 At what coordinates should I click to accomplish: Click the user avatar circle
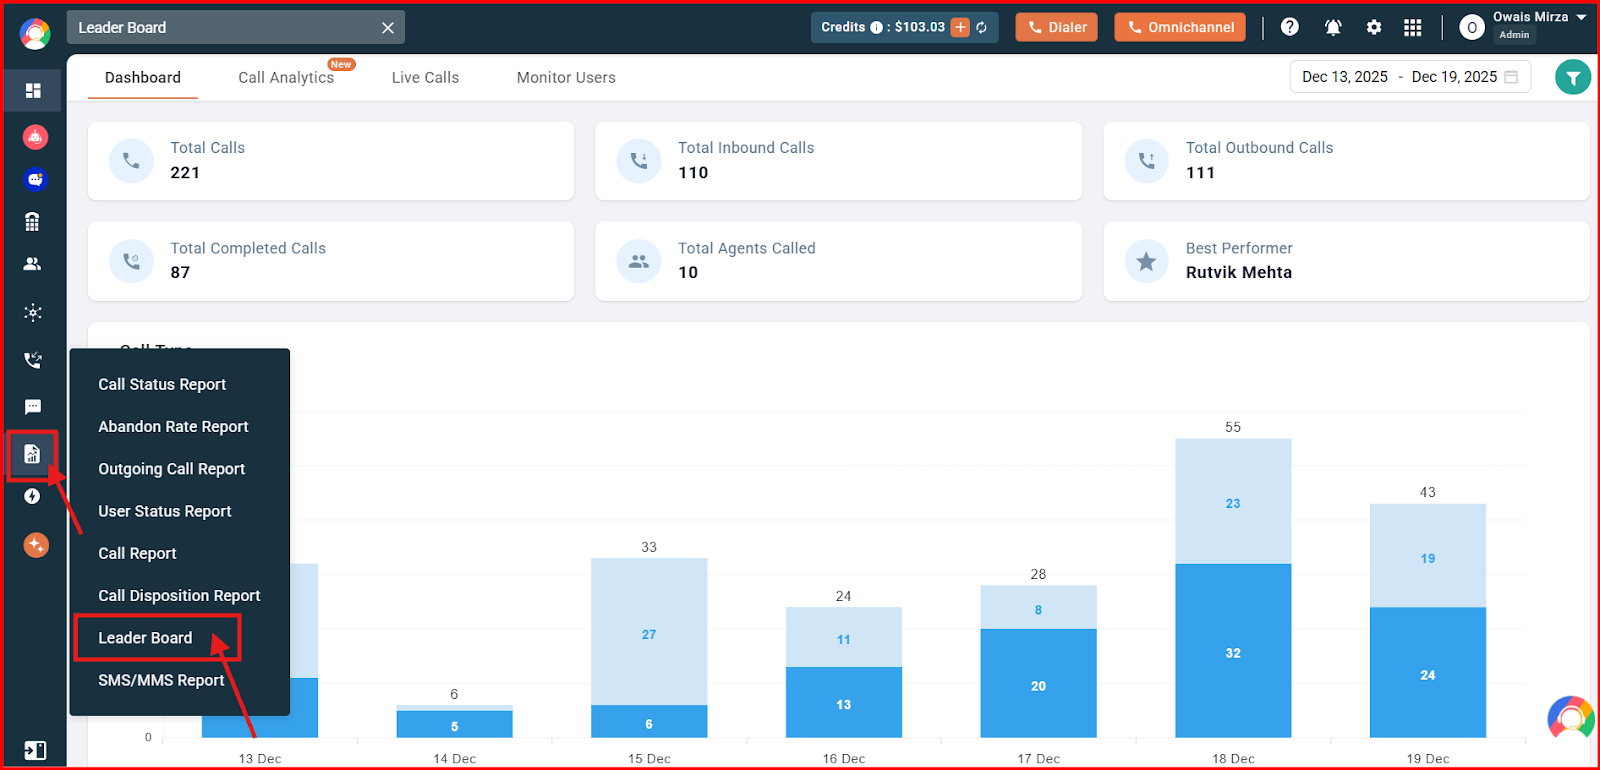[1472, 28]
